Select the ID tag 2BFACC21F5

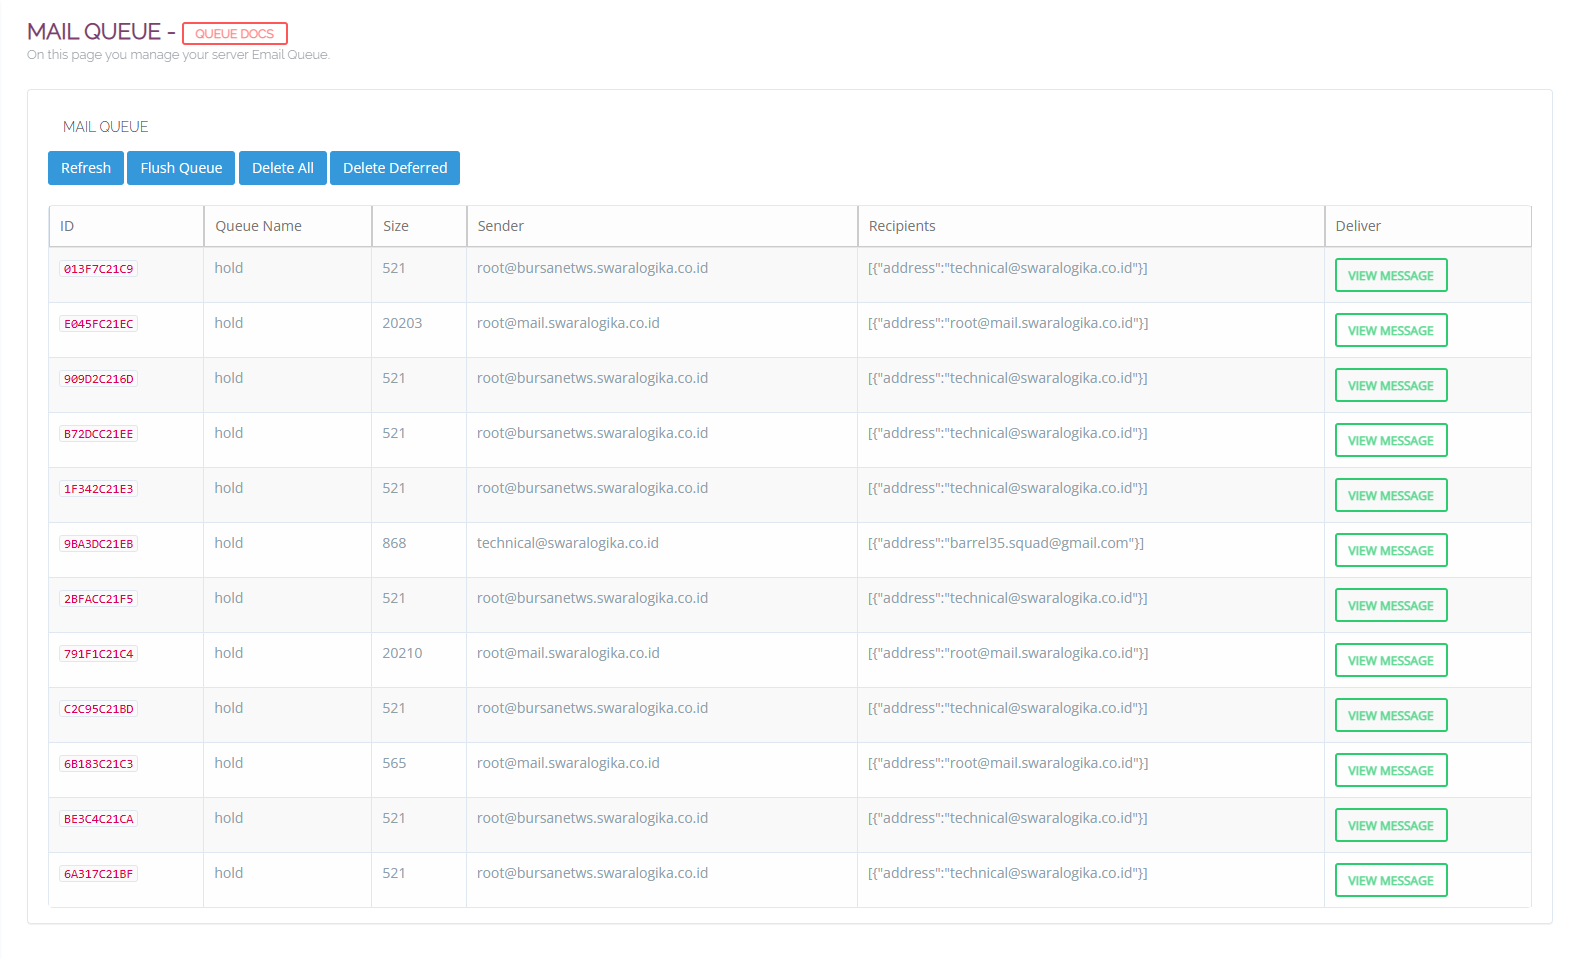click(98, 599)
